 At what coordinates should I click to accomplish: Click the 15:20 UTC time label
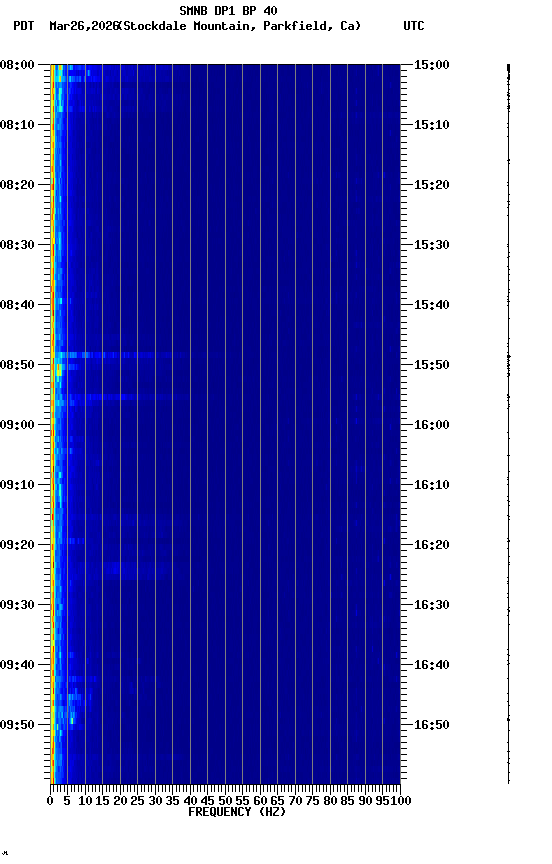432,185
